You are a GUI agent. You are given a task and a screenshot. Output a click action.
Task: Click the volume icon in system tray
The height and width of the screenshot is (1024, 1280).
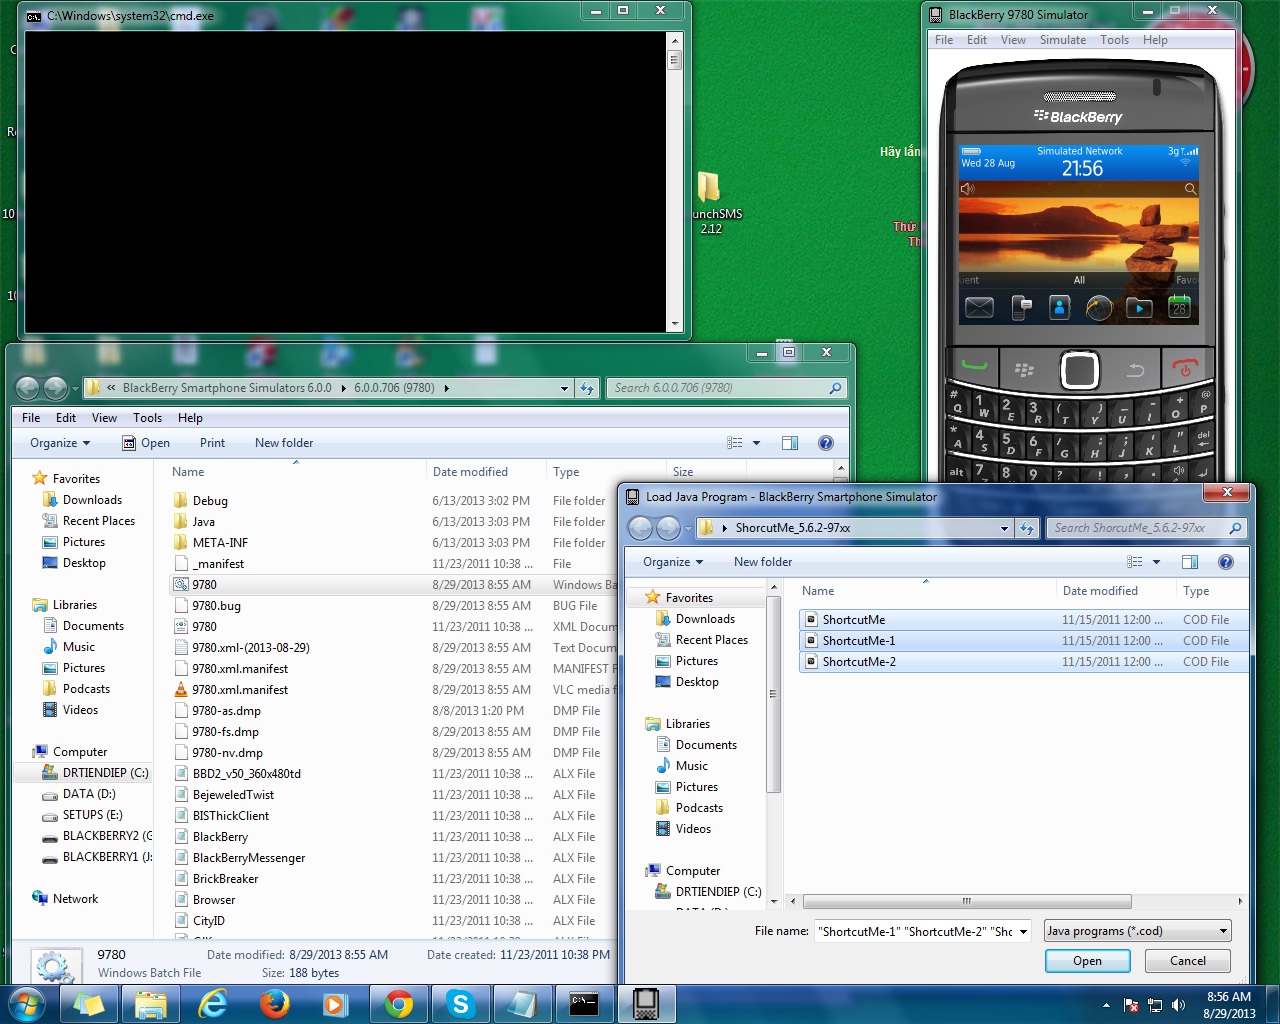click(1178, 1005)
